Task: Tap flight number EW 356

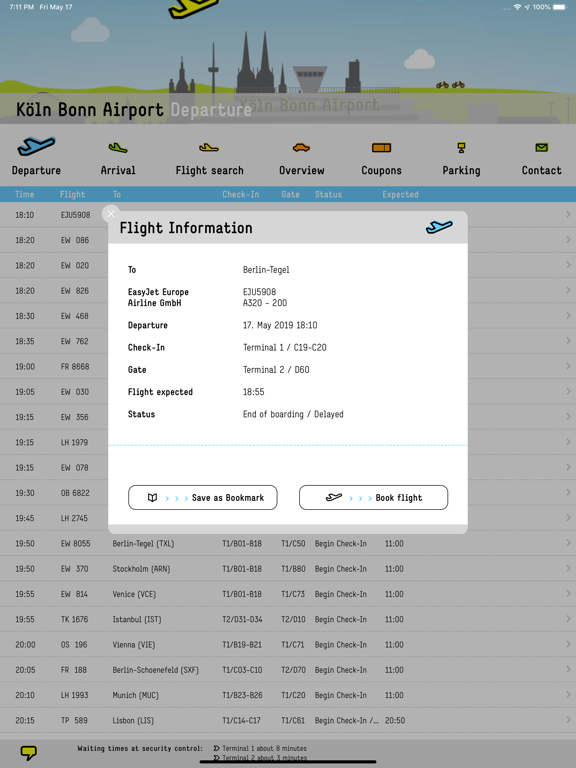Action: 74,417
